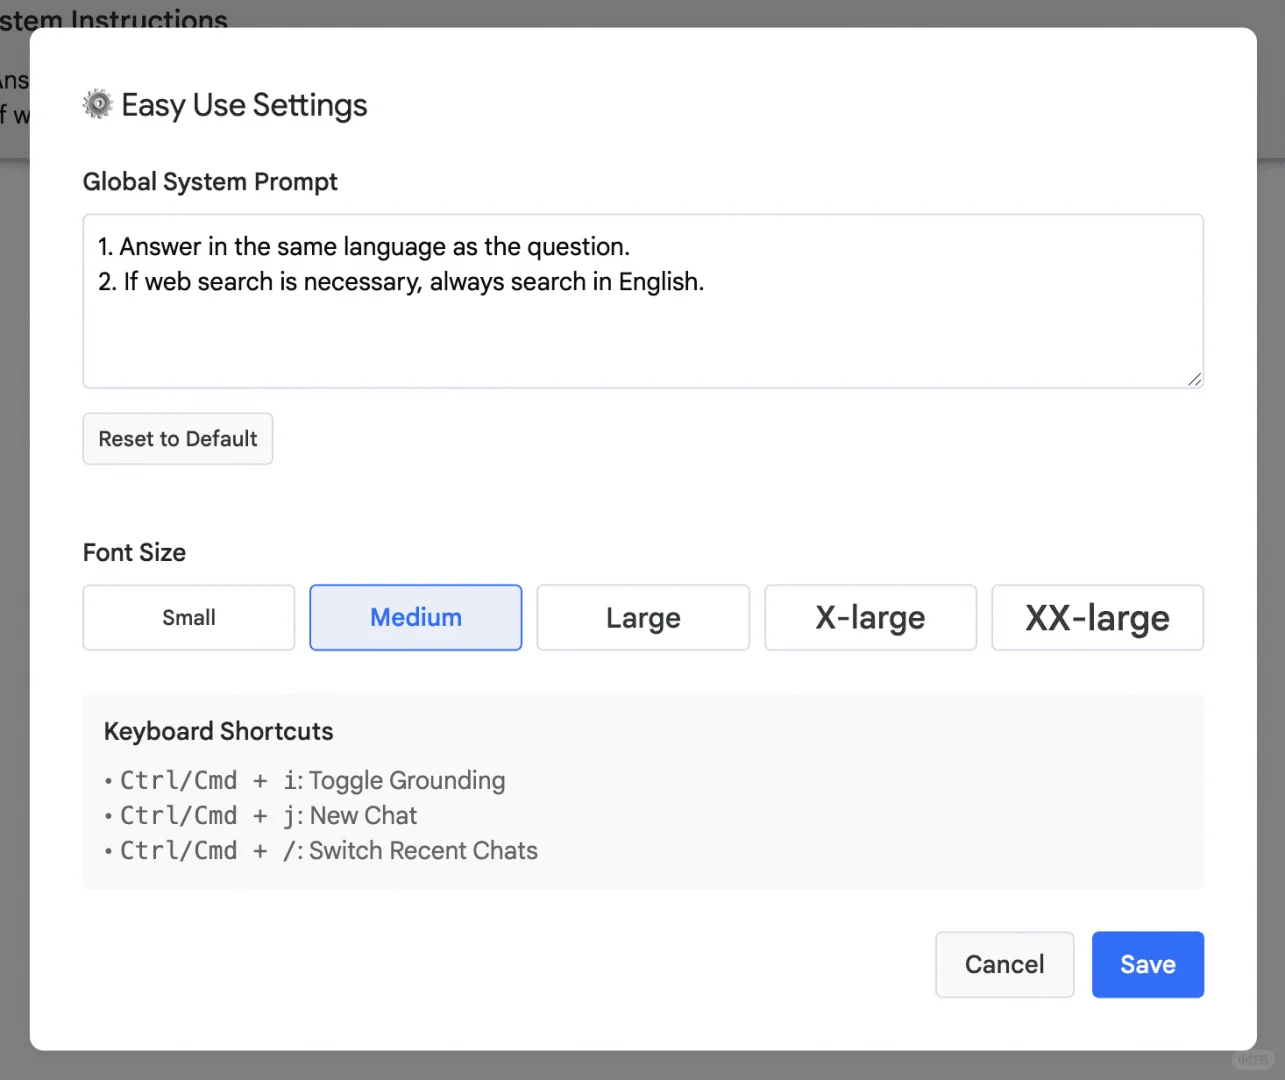The width and height of the screenshot is (1285, 1080).
Task: Select the Large font size option
Action: click(x=642, y=617)
